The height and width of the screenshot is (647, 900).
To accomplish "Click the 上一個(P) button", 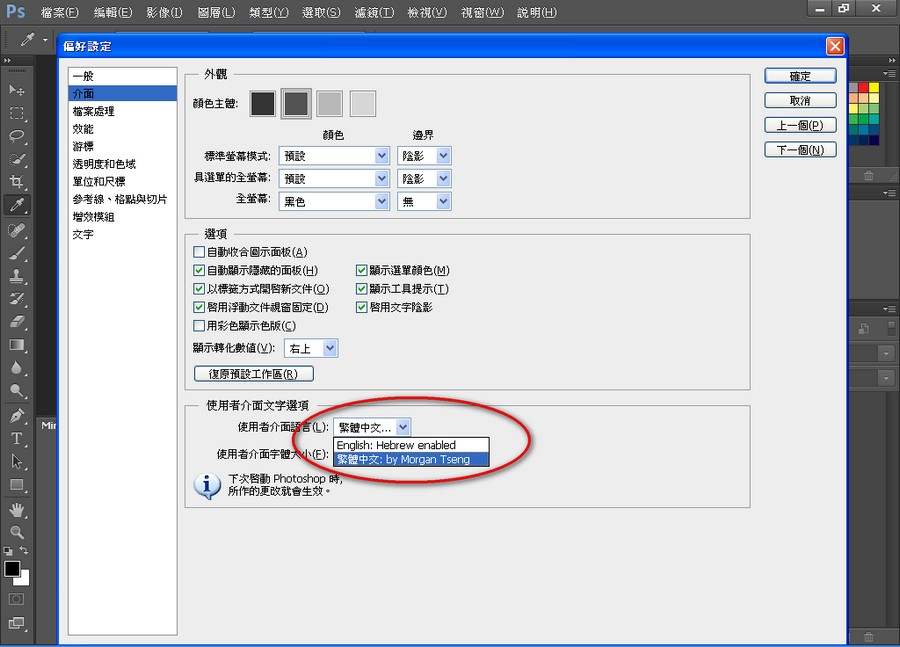I will [800, 125].
